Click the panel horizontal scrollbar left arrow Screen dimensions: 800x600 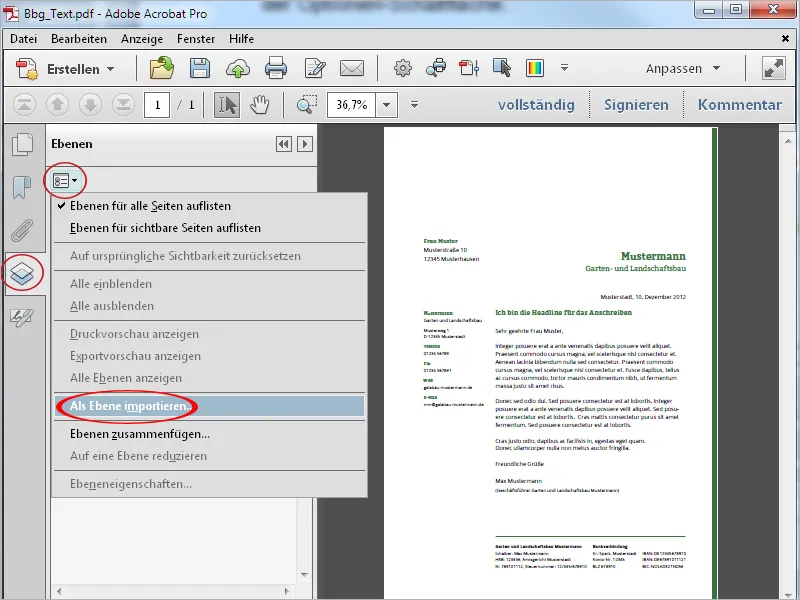pyautogui.click(x=59, y=591)
